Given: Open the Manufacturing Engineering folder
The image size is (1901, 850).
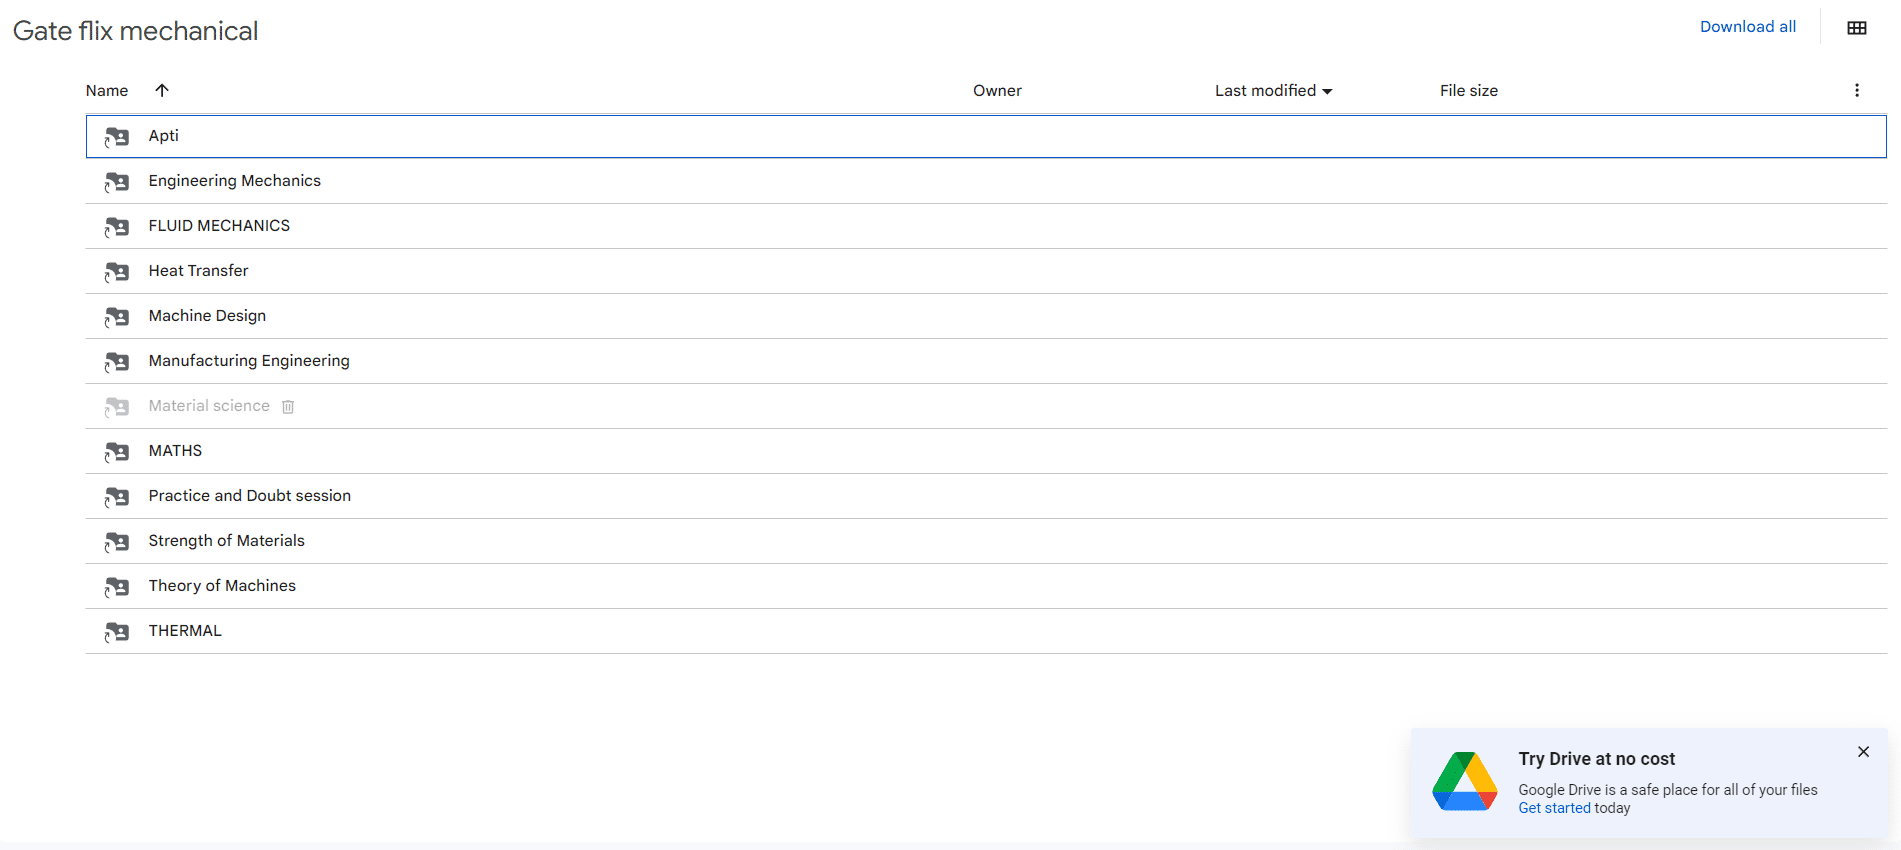Looking at the screenshot, I should pyautogui.click(x=249, y=361).
